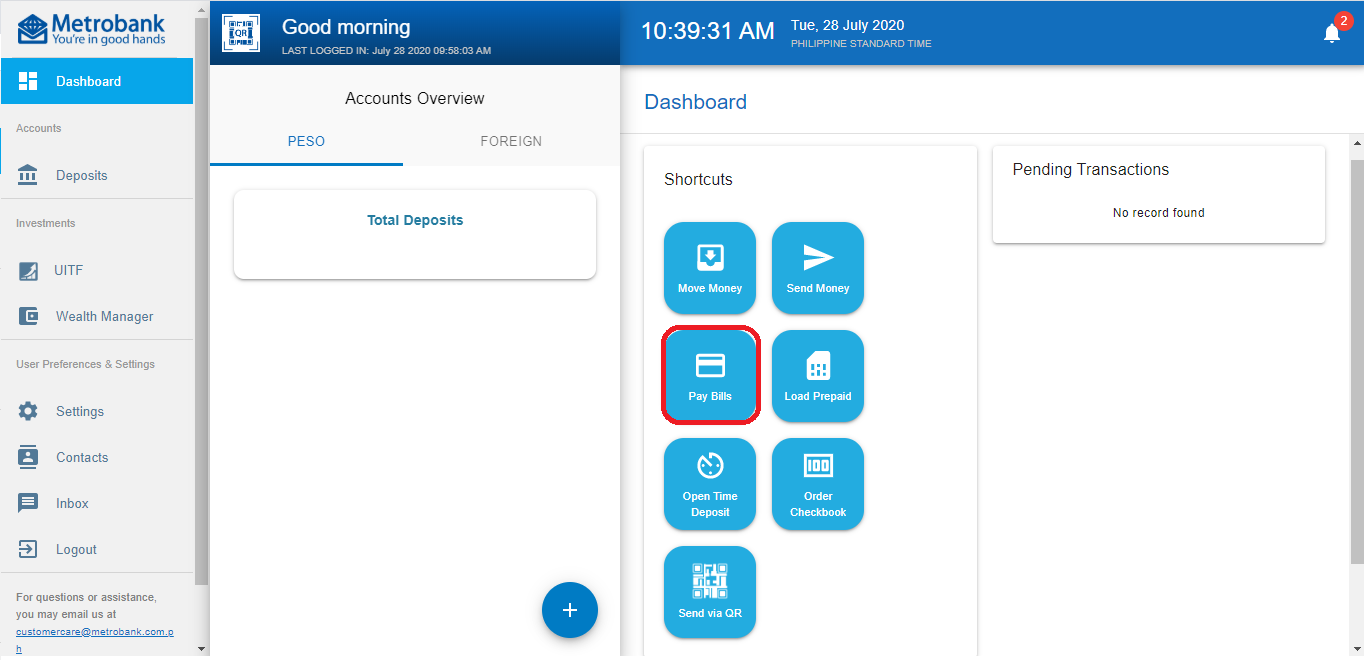Open the Open Time Deposit shortcut

point(710,484)
